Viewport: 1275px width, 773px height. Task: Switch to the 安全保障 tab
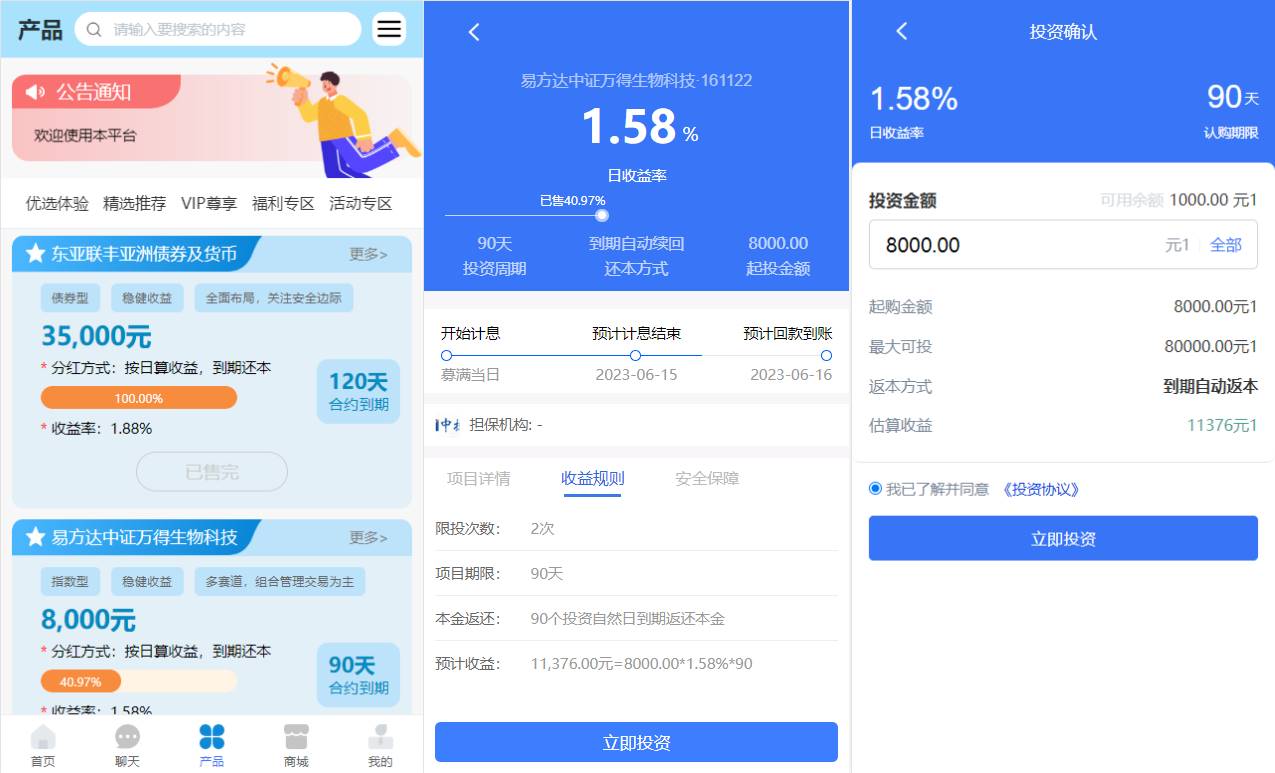point(707,479)
